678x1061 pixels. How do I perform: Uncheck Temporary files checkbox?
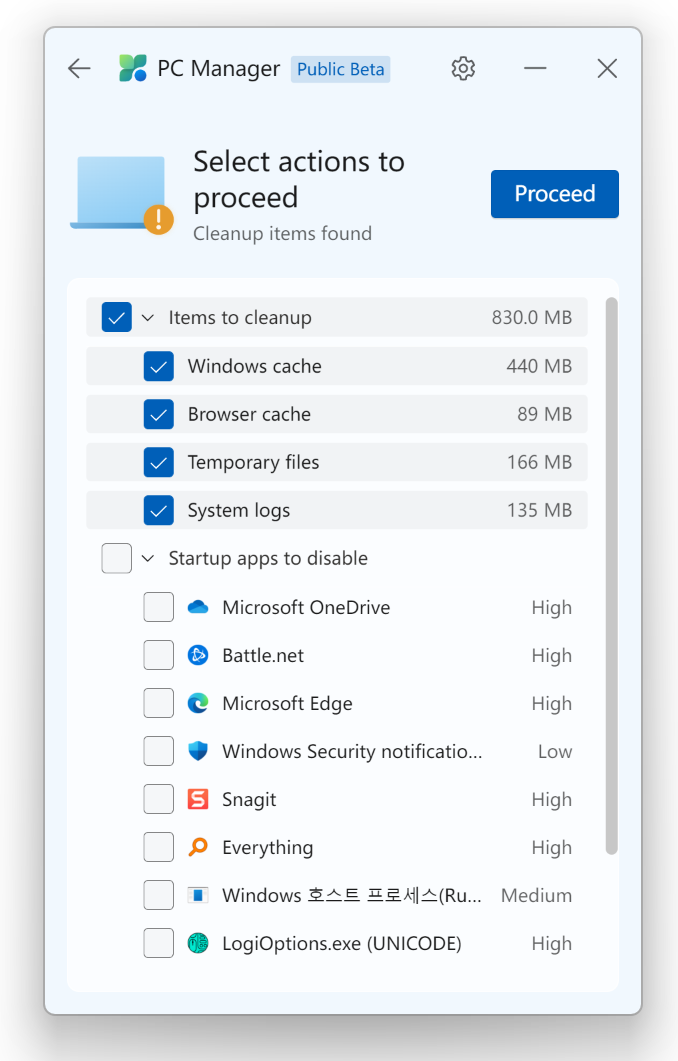pyautogui.click(x=158, y=462)
